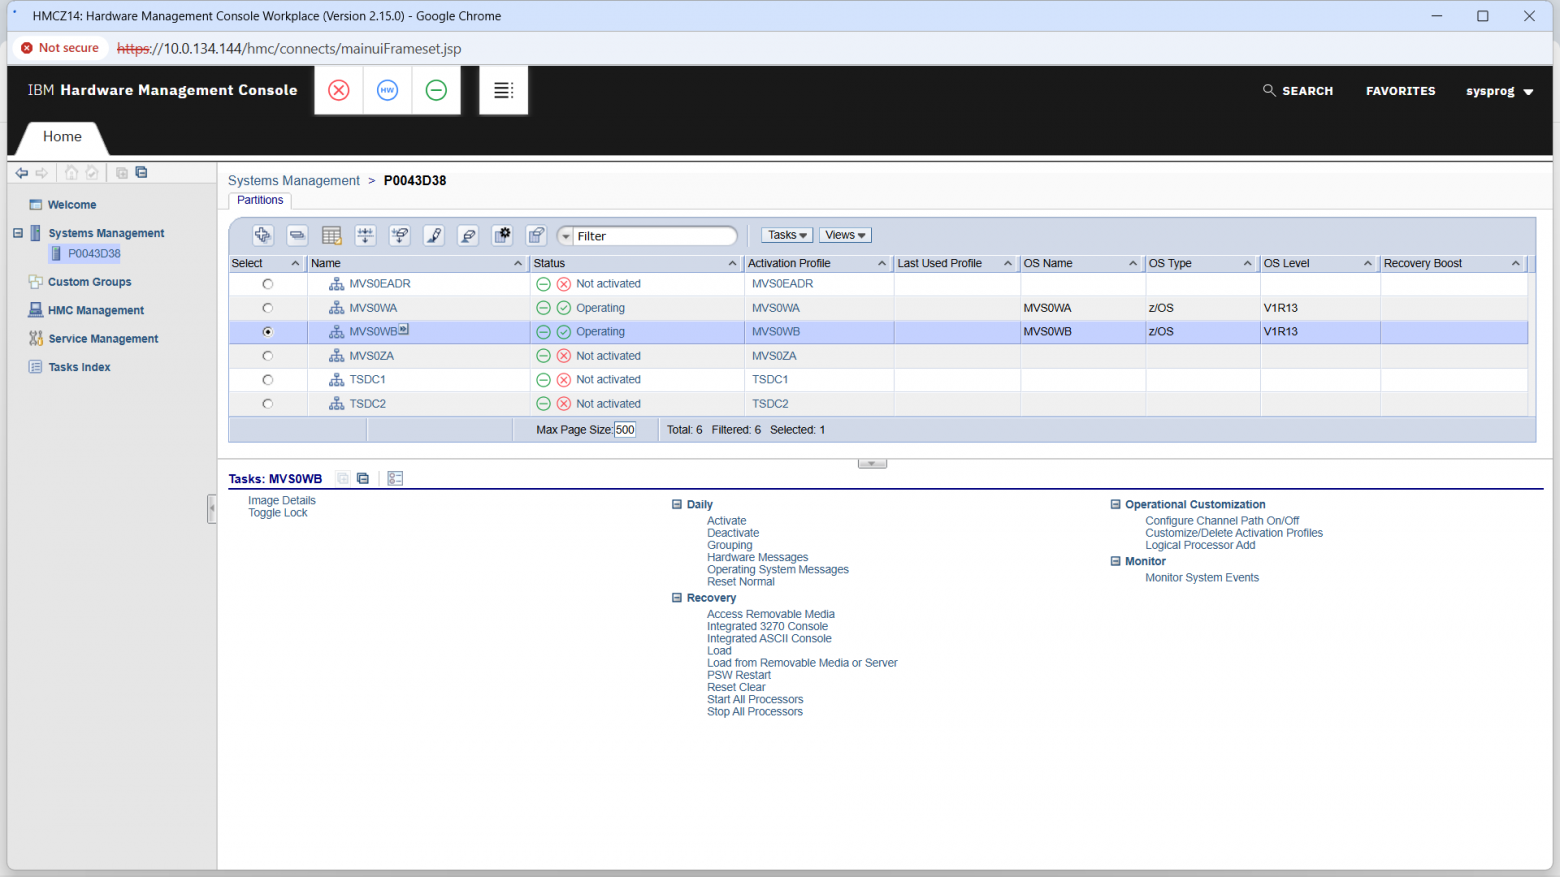Collapse the Daily task group
The image size is (1560, 877).
click(677, 505)
